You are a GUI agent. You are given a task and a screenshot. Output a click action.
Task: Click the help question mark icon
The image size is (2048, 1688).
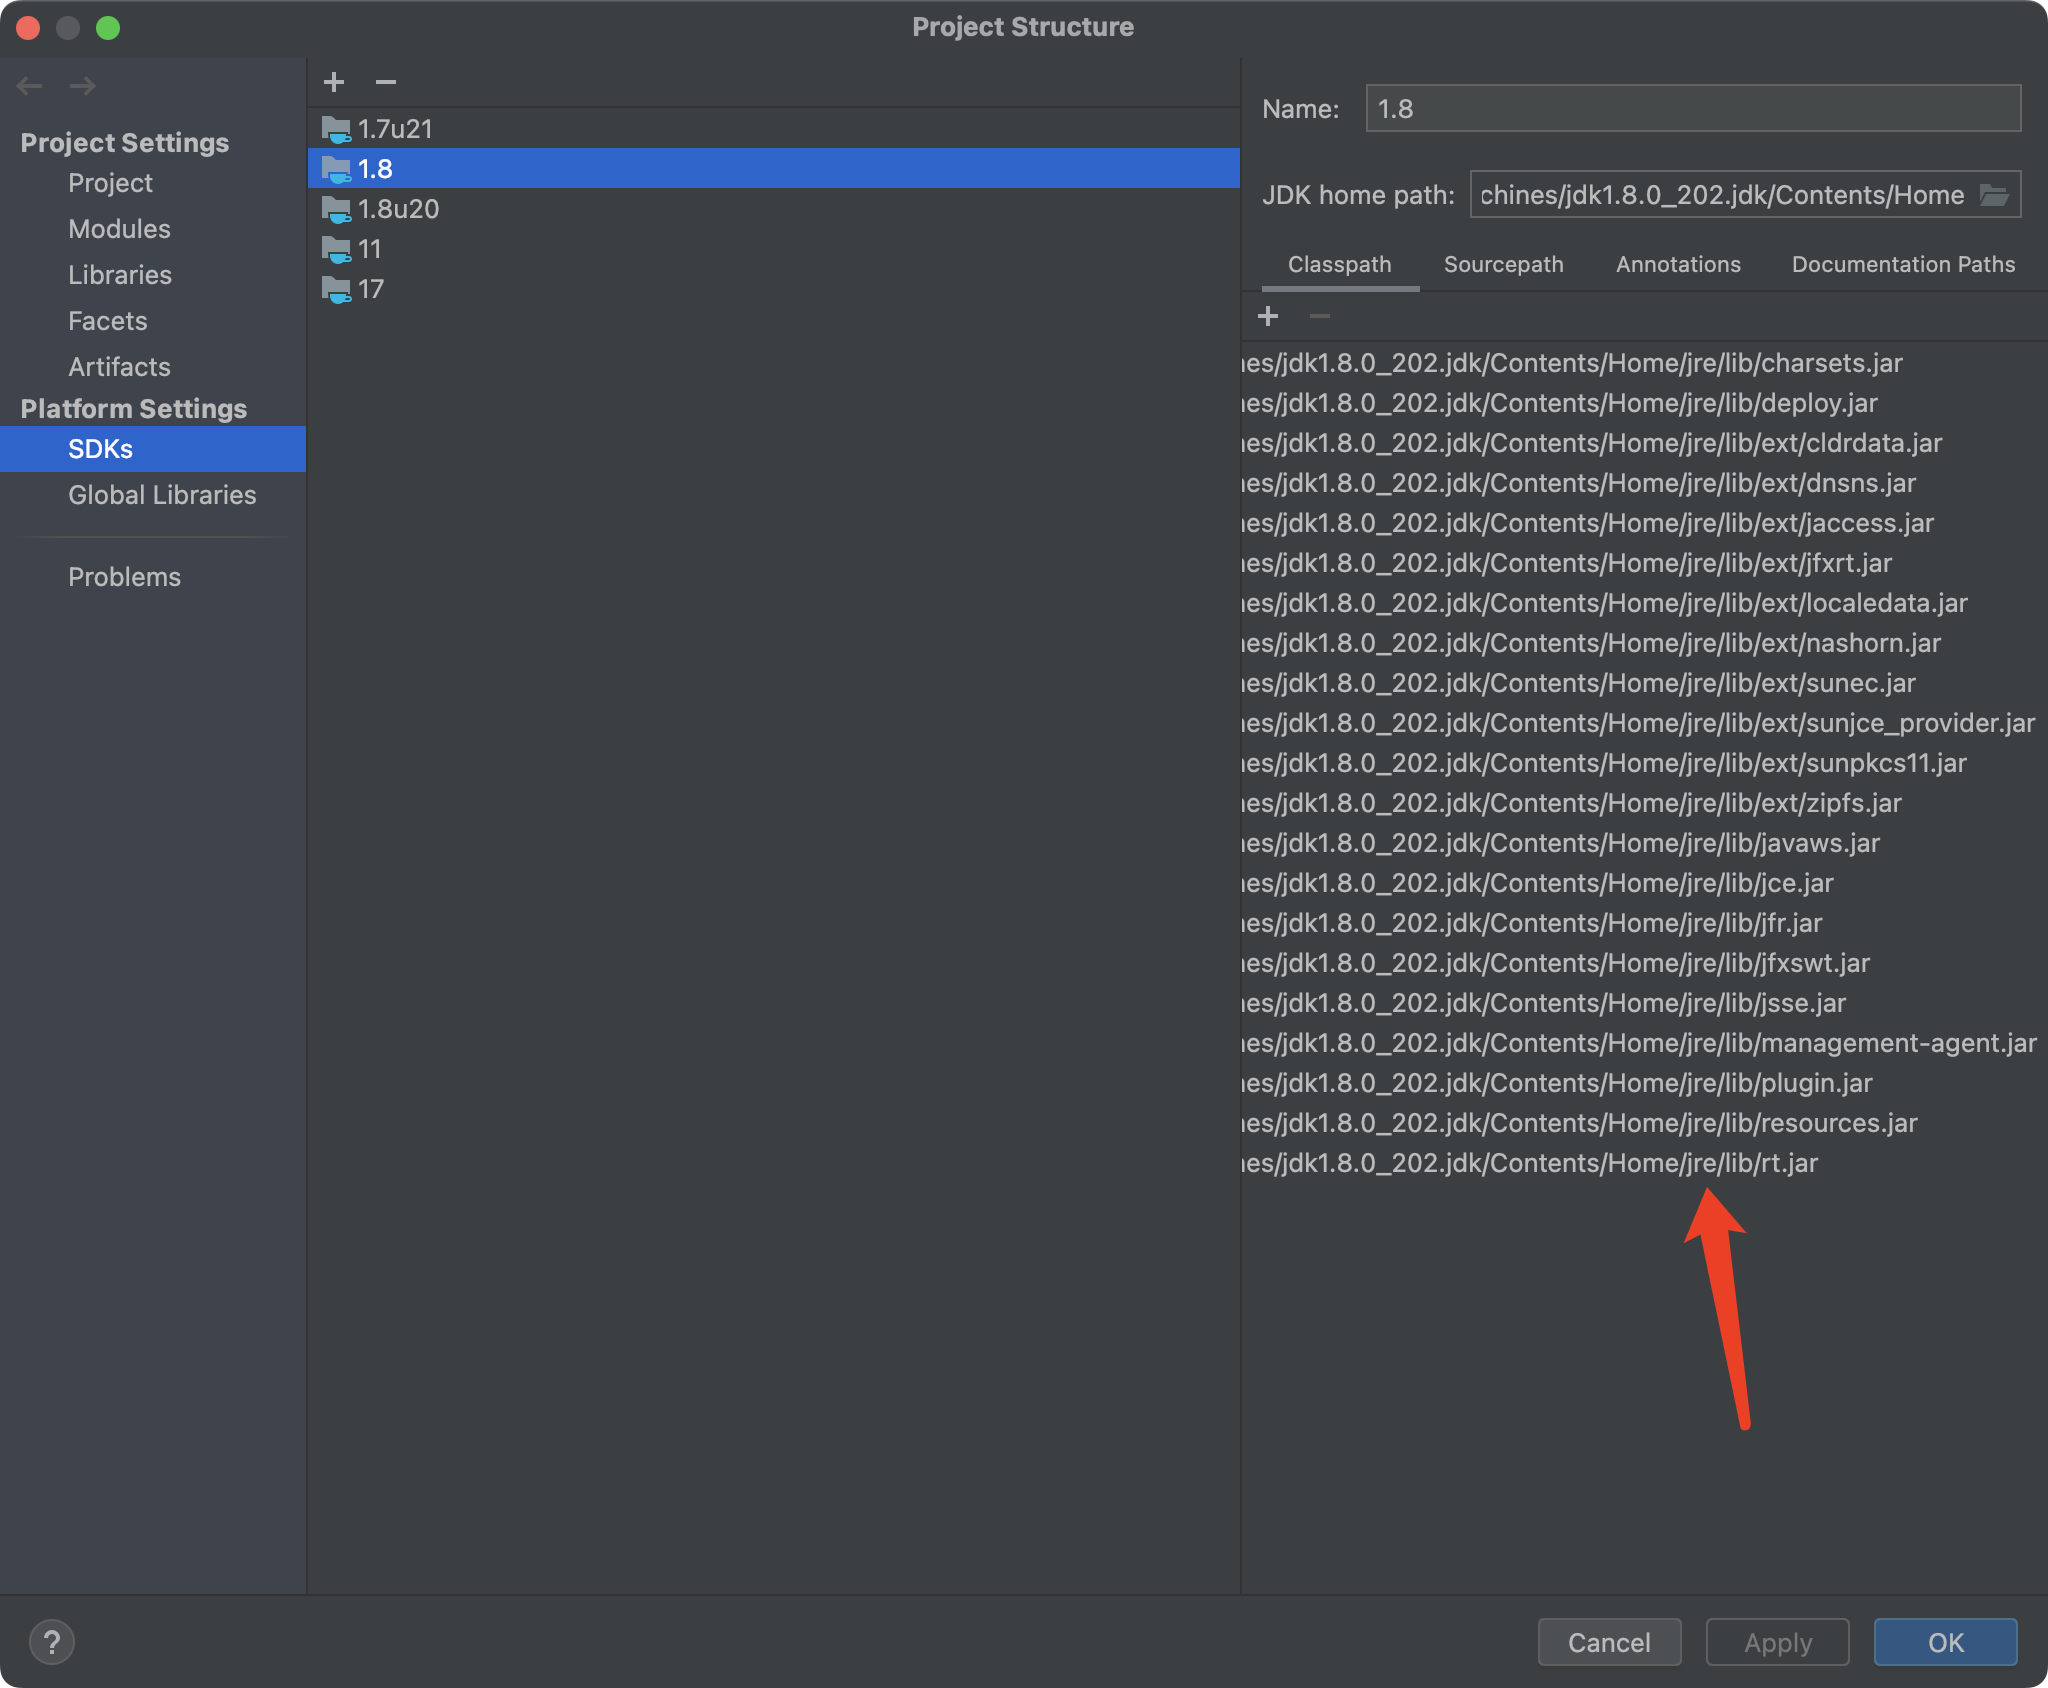(52, 1641)
